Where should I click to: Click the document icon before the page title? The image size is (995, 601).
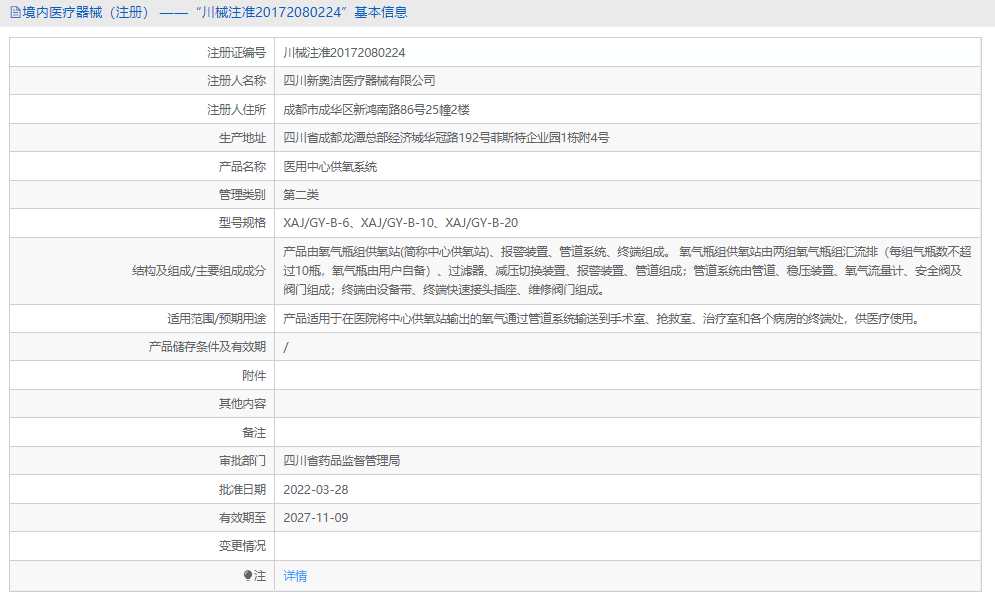[14, 12]
